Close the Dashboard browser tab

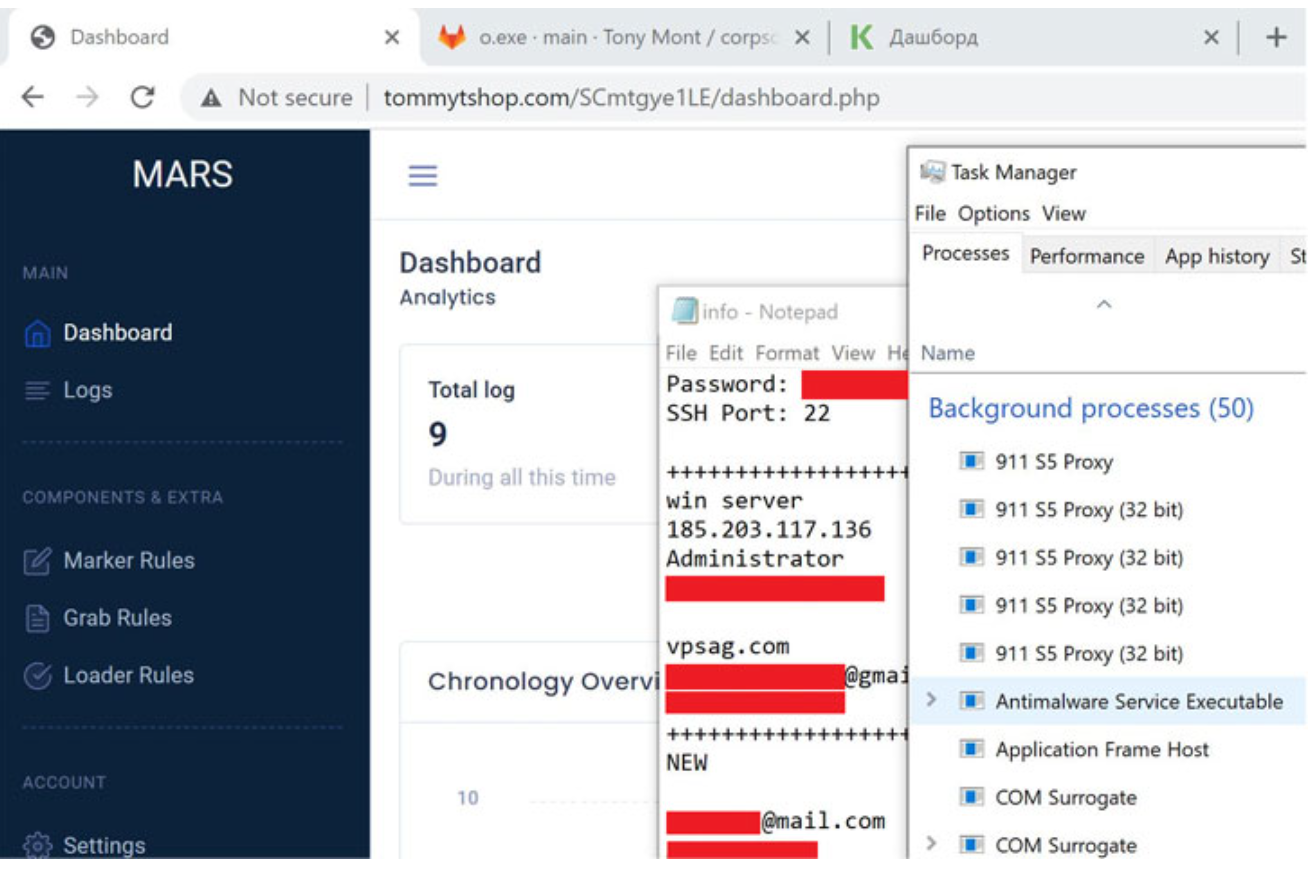click(392, 38)
